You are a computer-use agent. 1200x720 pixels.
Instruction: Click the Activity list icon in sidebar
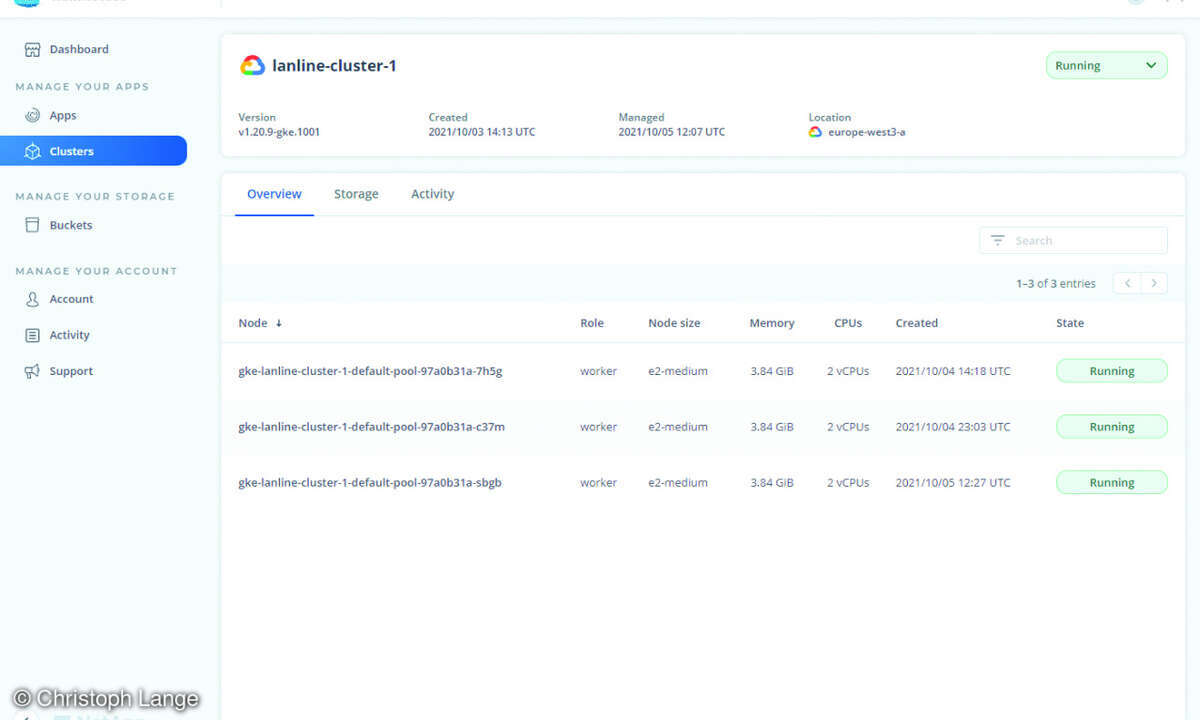tap(32, 335)
